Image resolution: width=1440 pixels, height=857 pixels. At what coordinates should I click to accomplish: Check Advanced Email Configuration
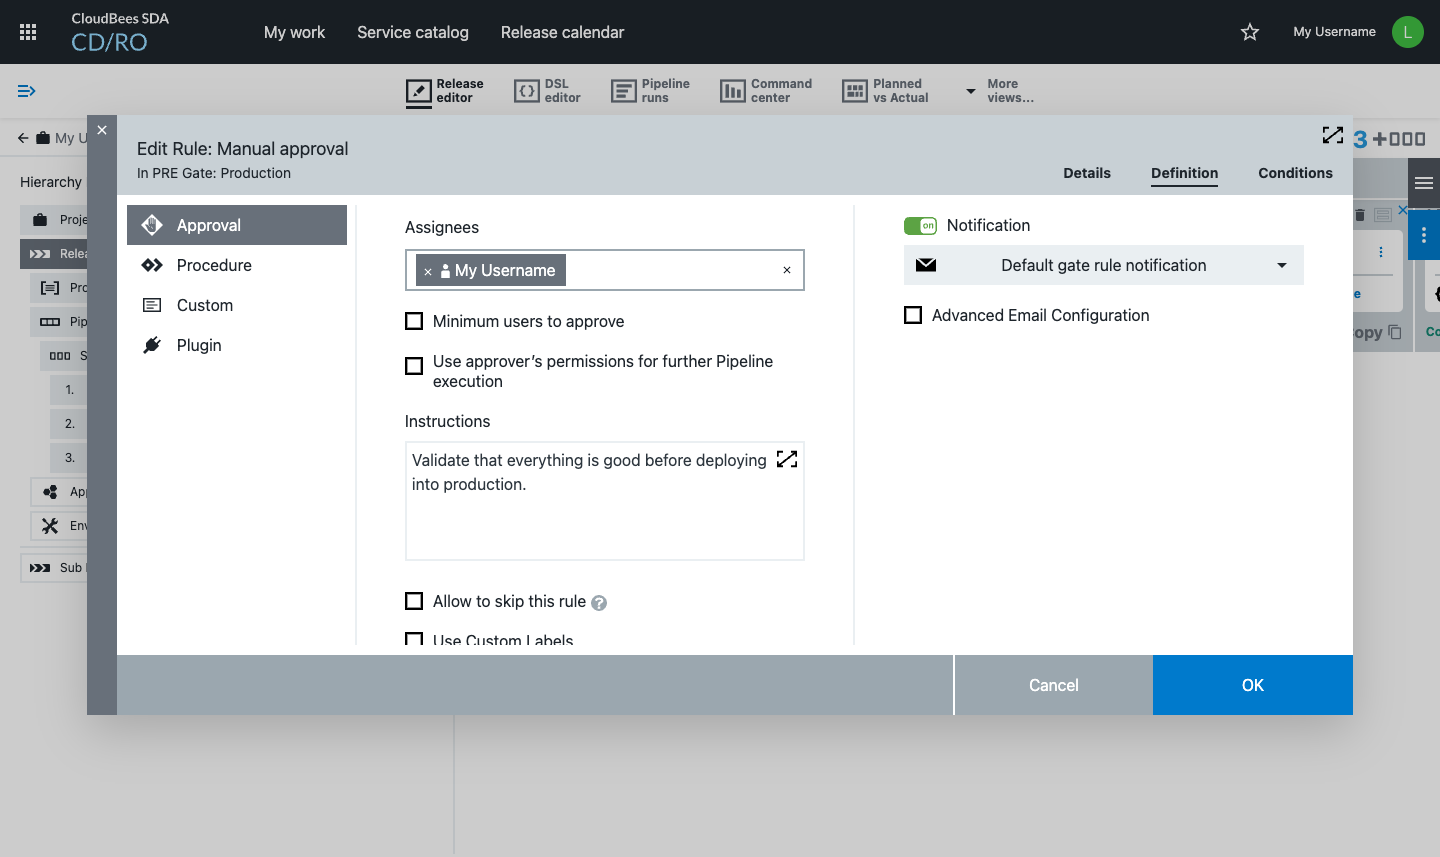pos(913,315)
